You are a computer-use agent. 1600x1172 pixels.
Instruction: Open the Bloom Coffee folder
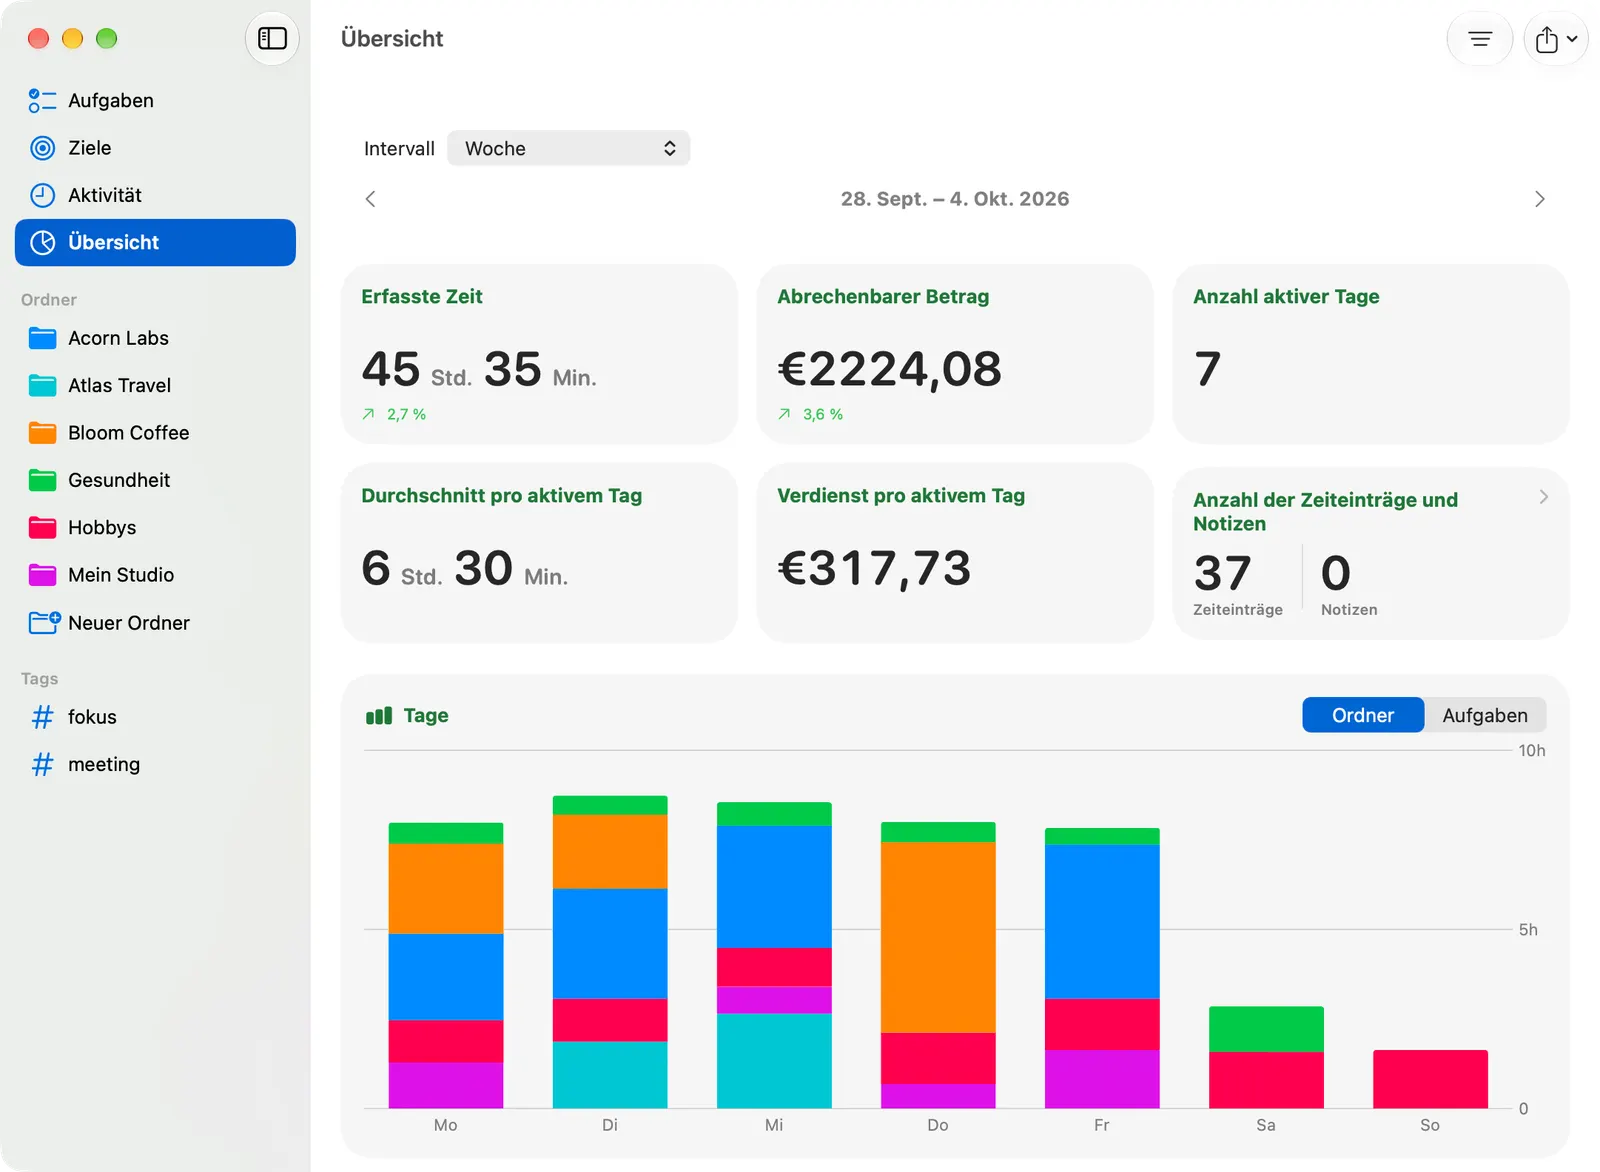pyautogui.click(x=155, y=433)
